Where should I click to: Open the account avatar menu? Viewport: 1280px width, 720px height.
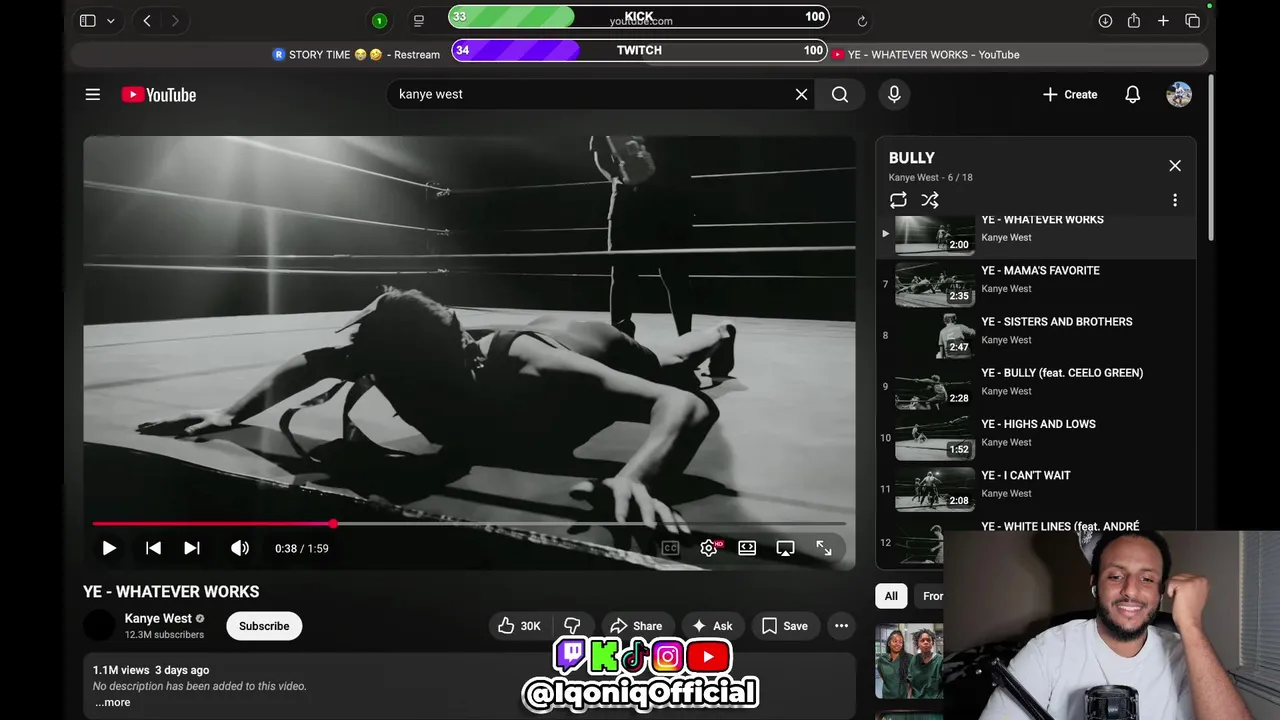click(x=1179, y=94)
